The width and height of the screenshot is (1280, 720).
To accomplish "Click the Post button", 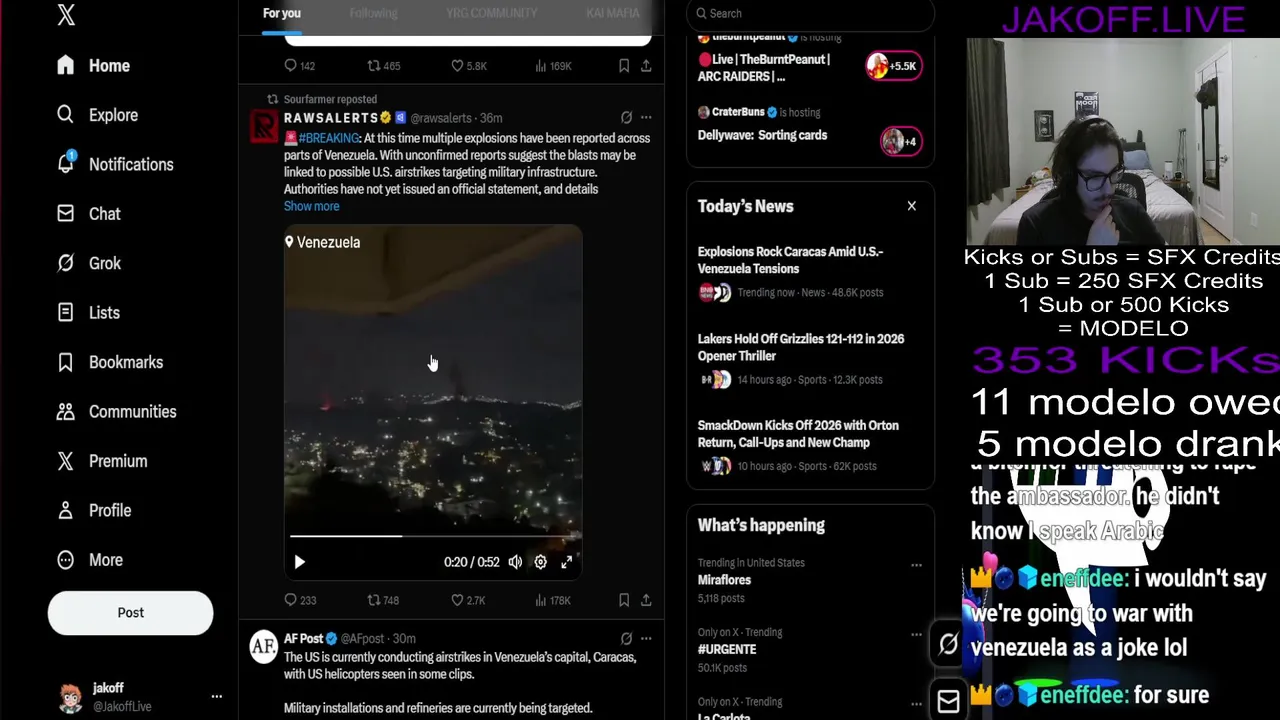I will 130,613.
